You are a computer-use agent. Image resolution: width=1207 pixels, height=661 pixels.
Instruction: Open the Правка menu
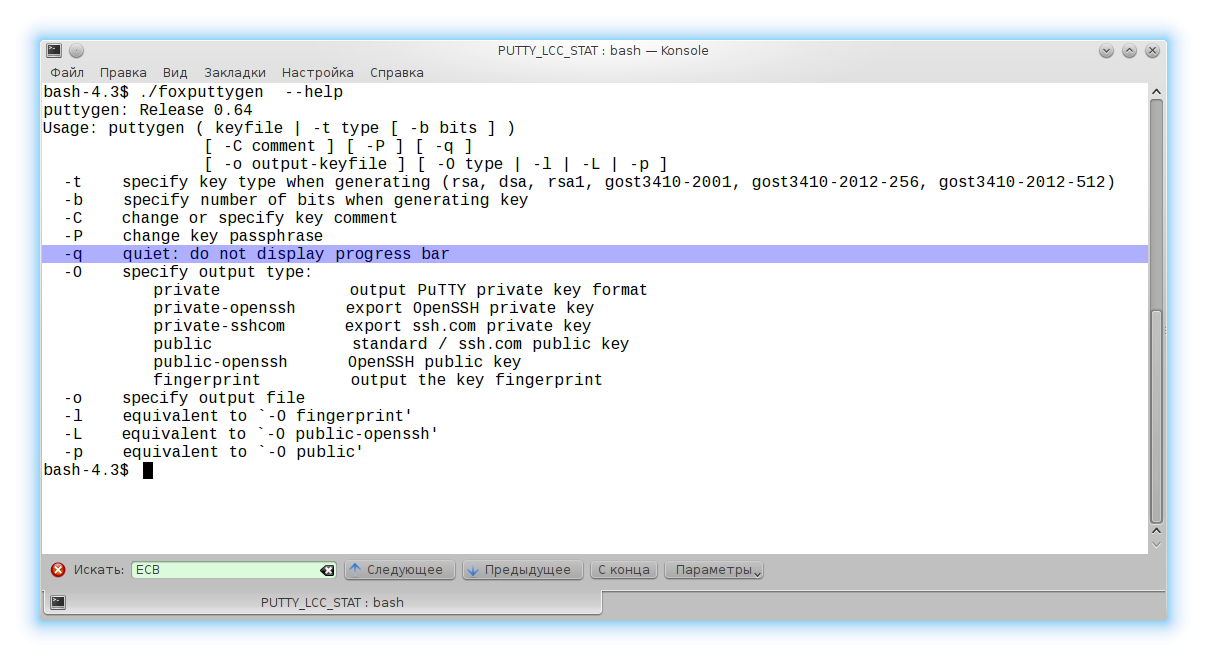[x=123, y=73]
